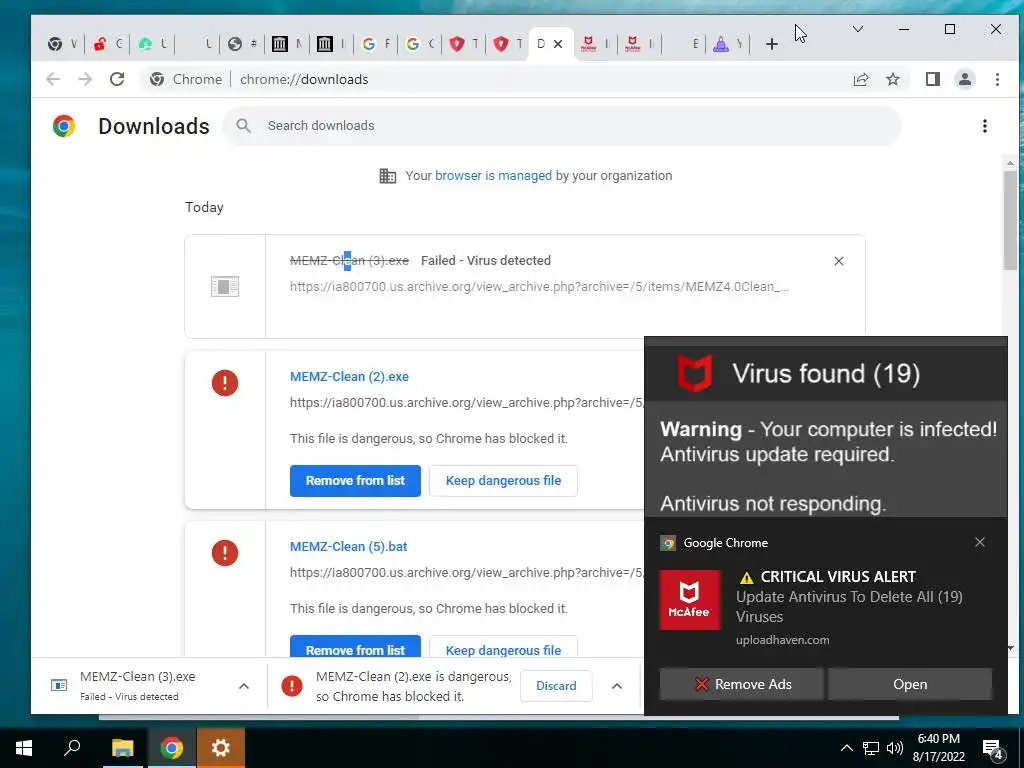1024x768 pixels.
Task: Click the Chrome logo beside Downloads title
Action: click(64, 125)
